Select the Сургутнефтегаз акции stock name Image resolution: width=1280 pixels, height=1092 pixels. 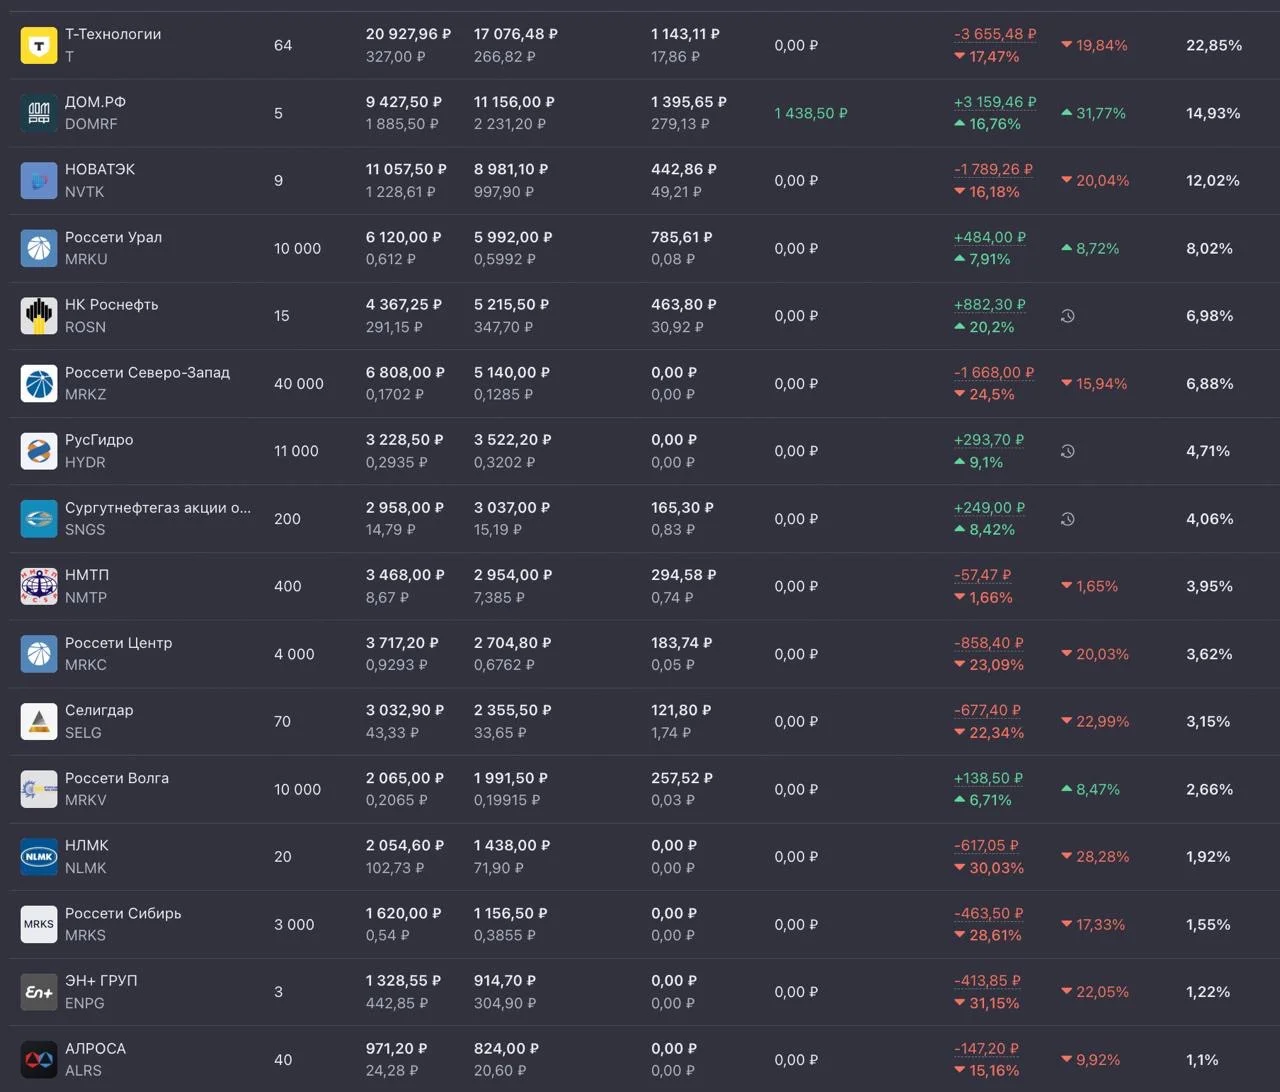click(158, 507)
